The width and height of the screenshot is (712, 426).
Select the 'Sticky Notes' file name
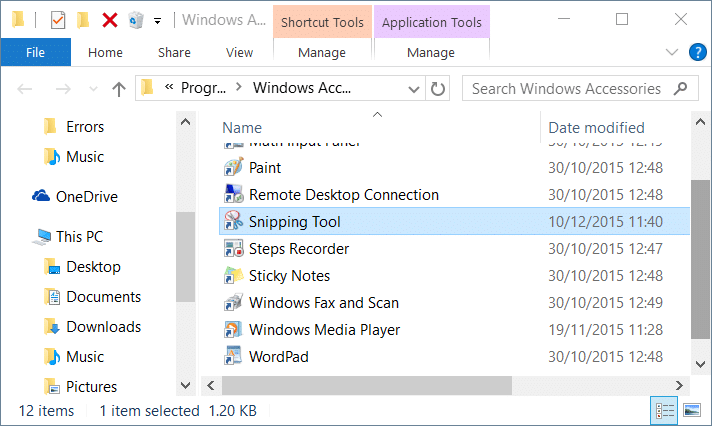point(289,276)
